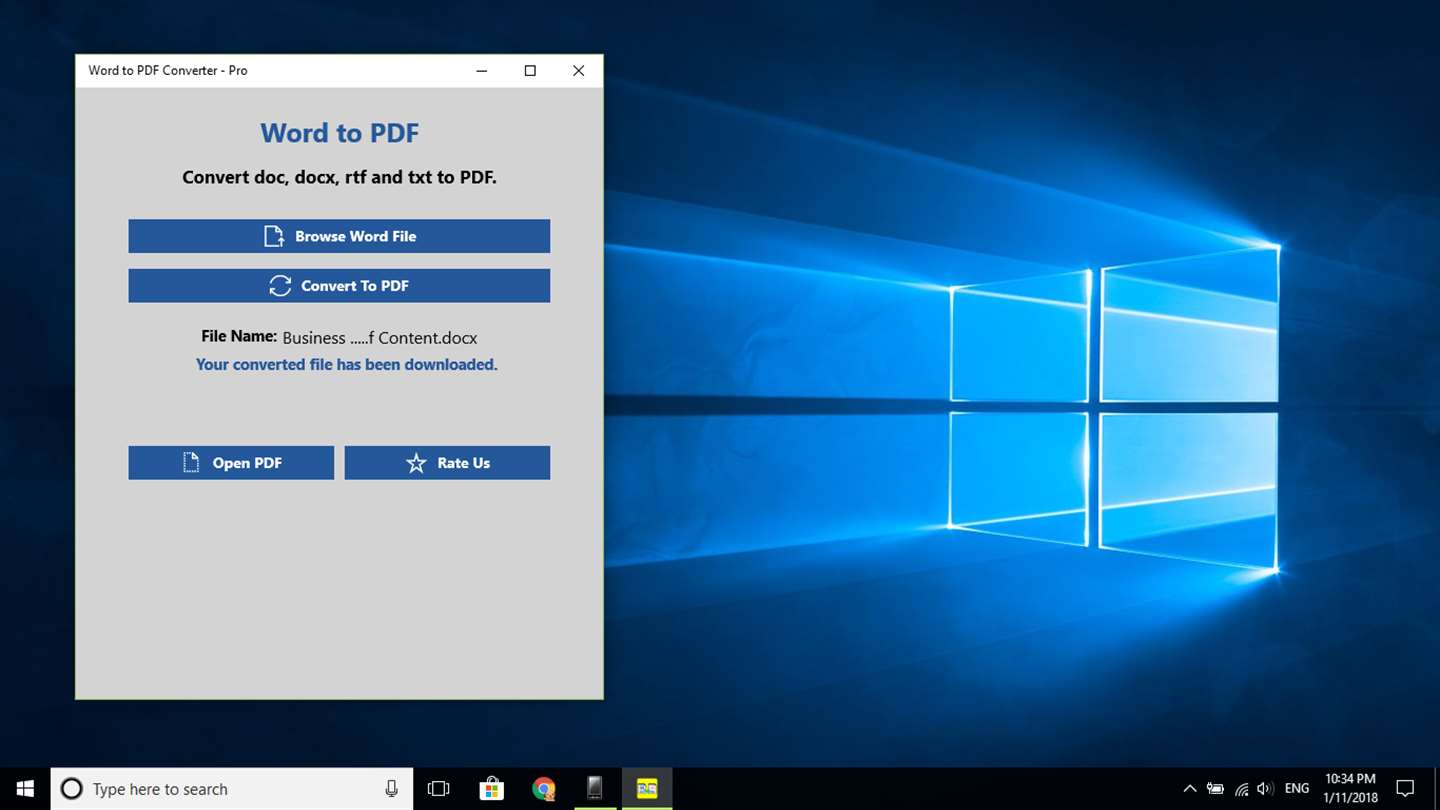
Task: Show hidden system tray icons
Action: tap(1190, 789)
